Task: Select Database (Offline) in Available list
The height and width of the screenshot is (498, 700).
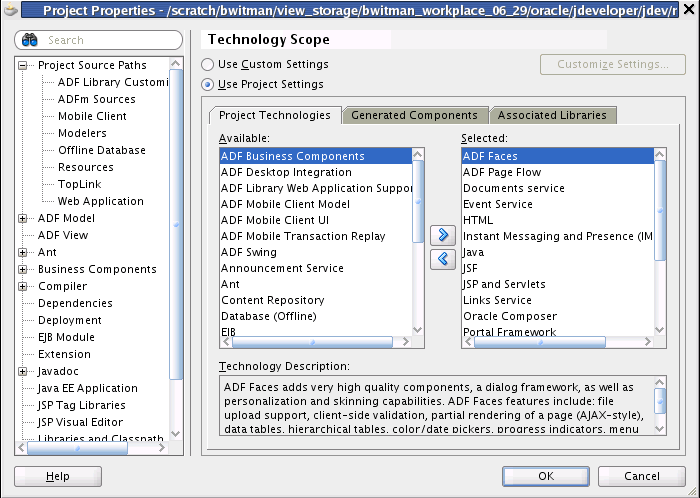Action: coord(316,316)
